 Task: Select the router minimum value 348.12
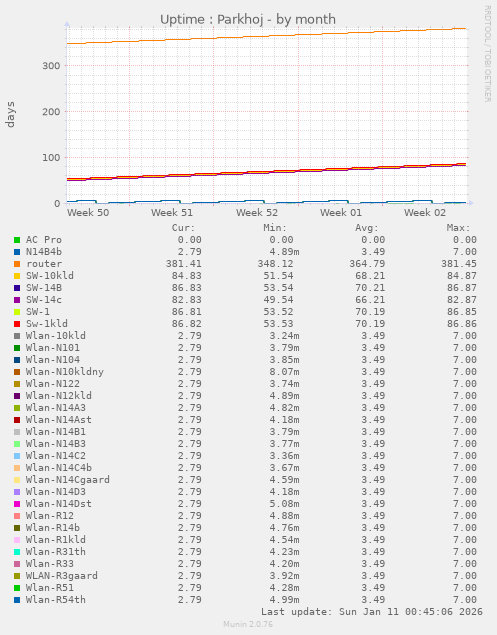pyautogui.click(x=275, y=264)
